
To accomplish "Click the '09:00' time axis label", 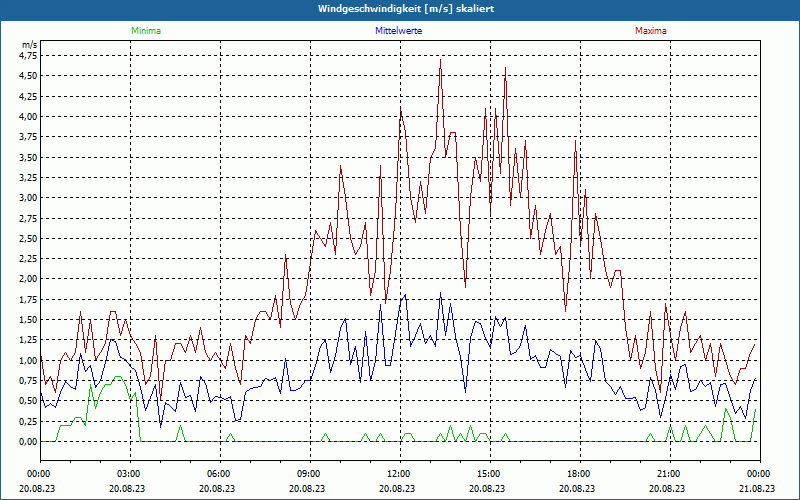I will coord(310,474).
